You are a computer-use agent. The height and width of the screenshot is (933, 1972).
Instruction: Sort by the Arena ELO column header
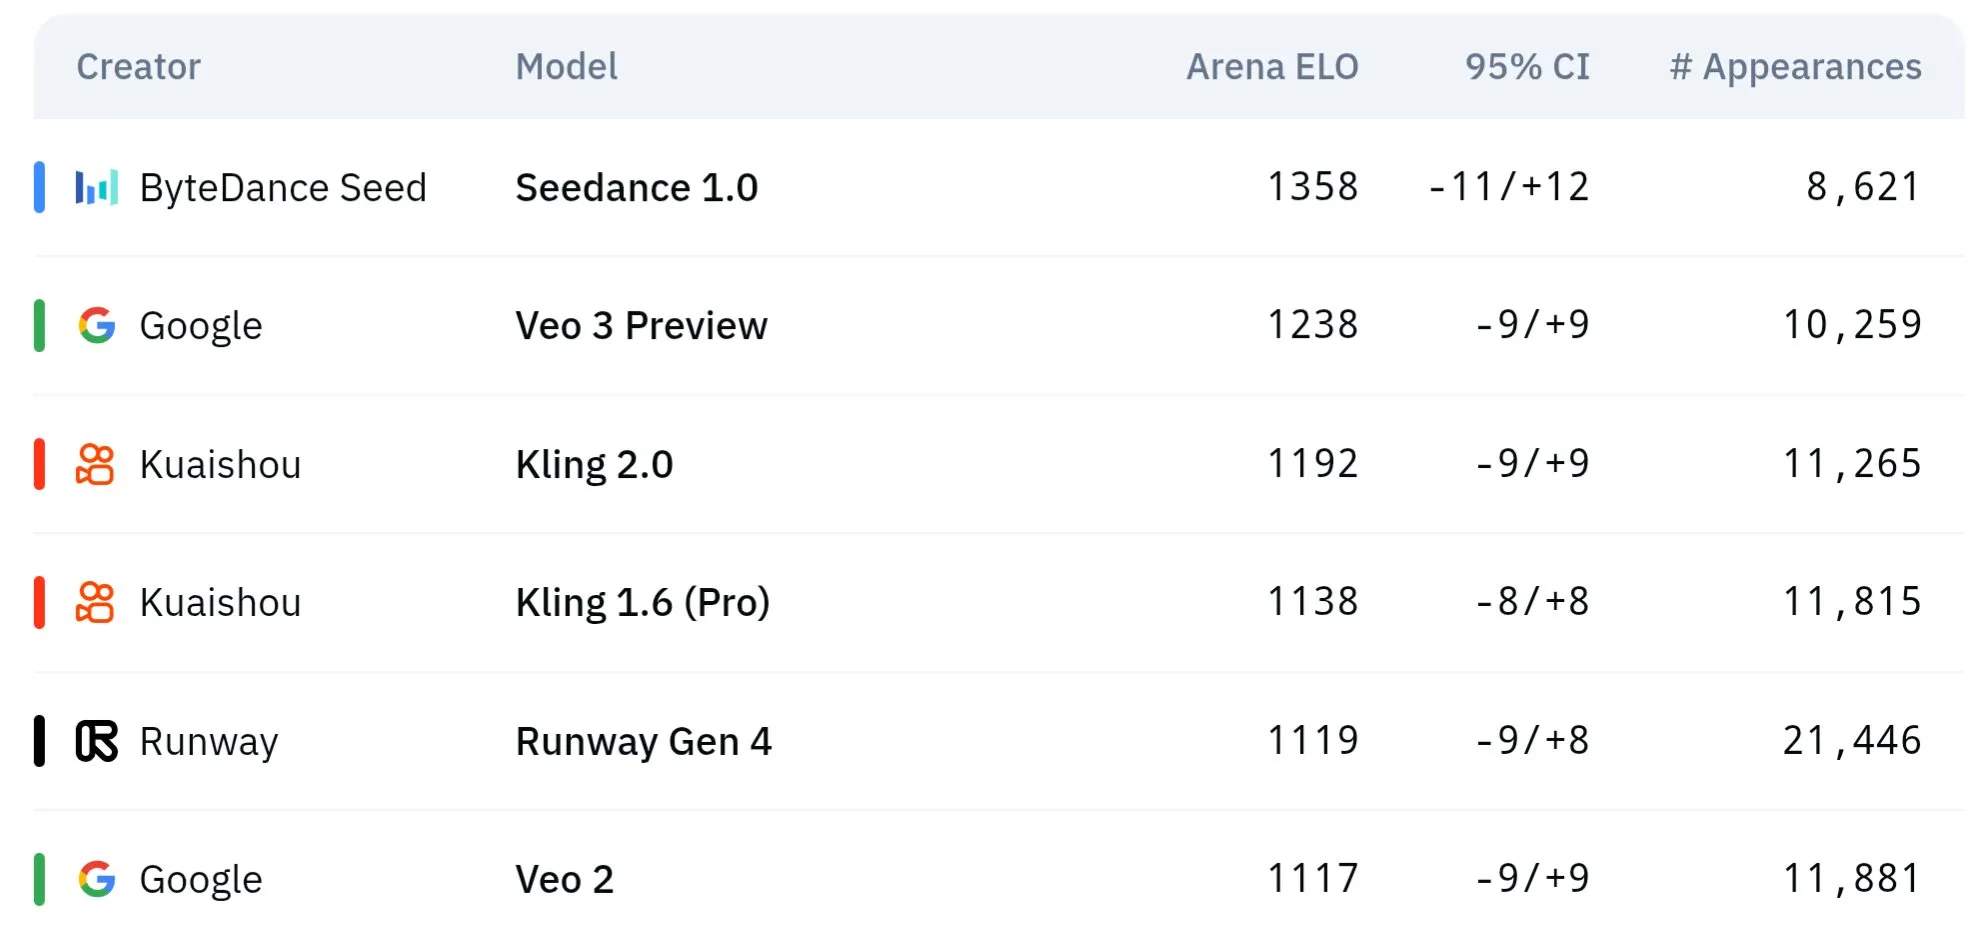click(x=1272, y=67)
